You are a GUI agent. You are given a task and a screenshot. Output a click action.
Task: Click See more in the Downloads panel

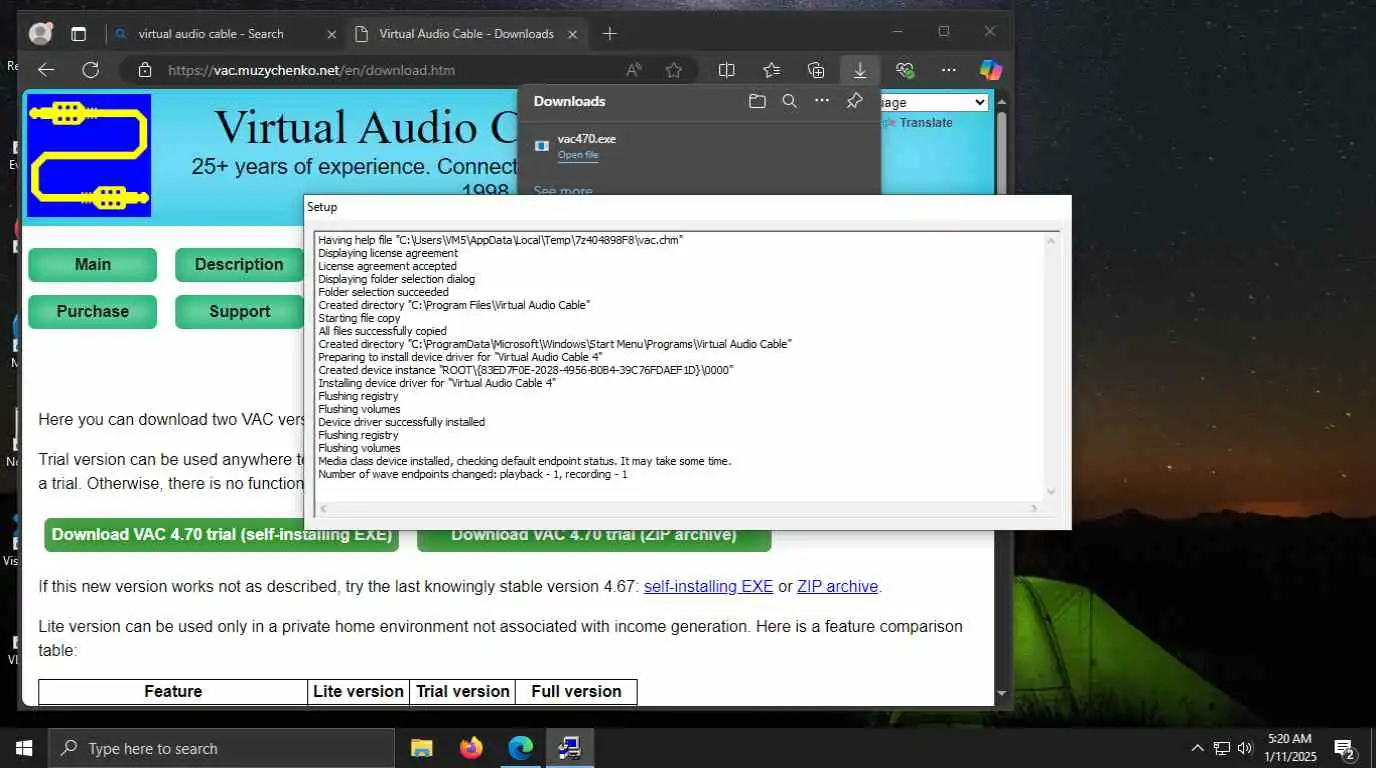click(x=563, y=190)
